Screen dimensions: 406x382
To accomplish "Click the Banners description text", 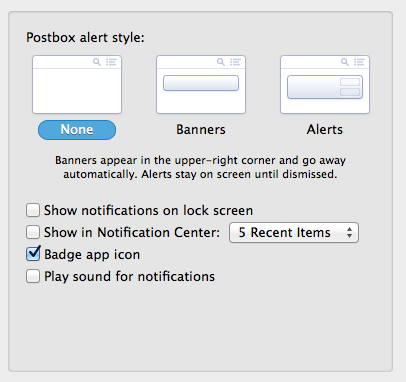I will [200, 167].
